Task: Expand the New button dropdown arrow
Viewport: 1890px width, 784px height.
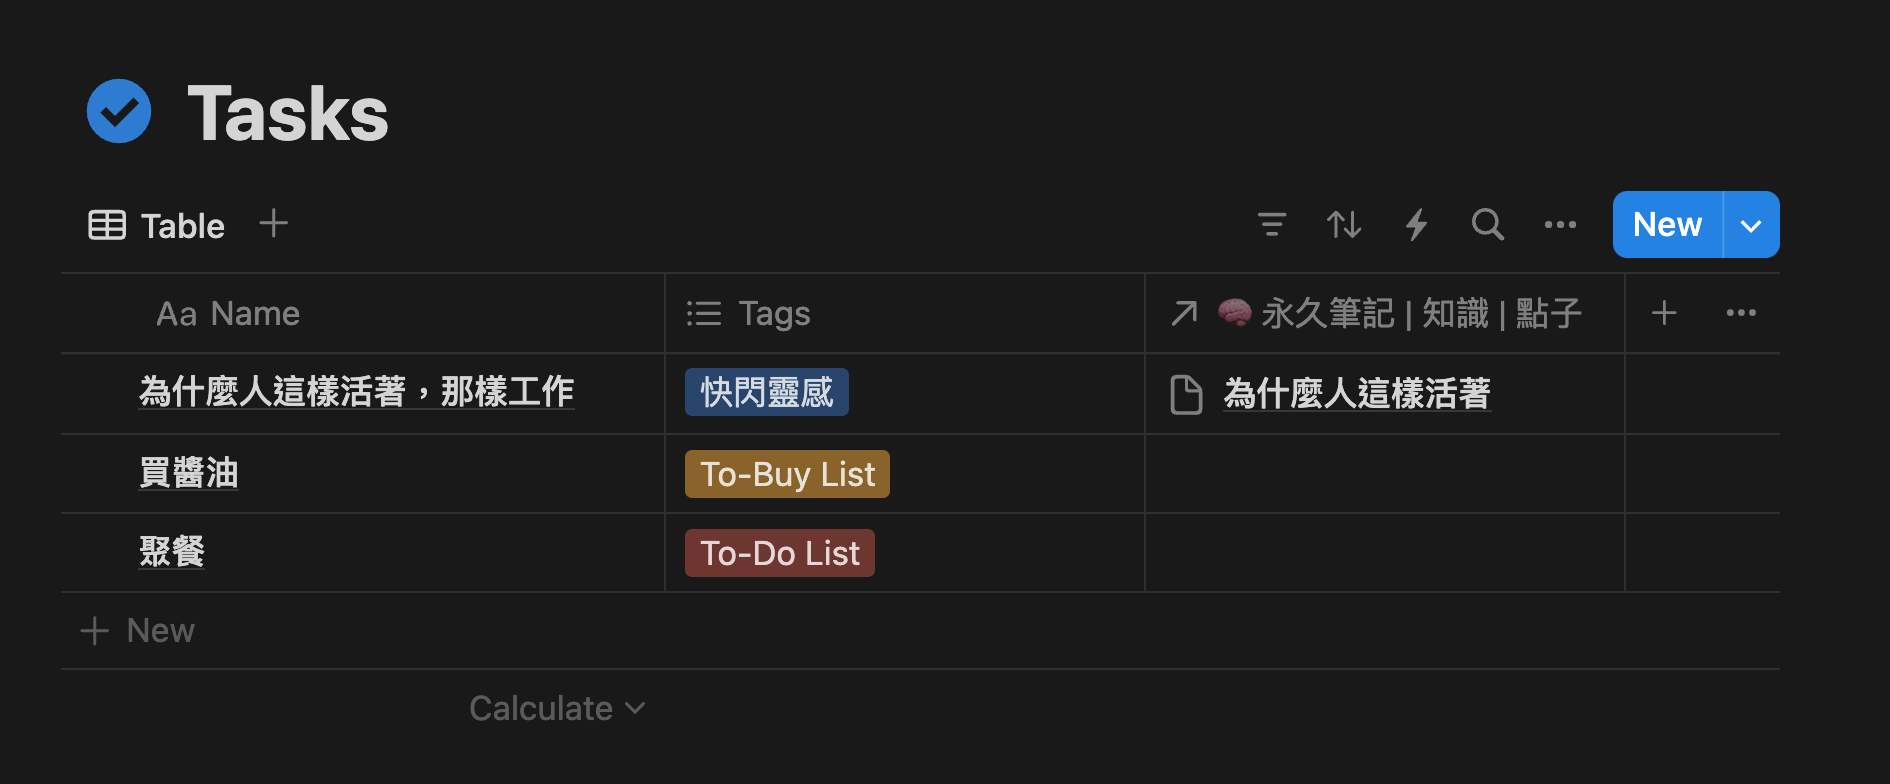Action: (x=1751, y=225)
